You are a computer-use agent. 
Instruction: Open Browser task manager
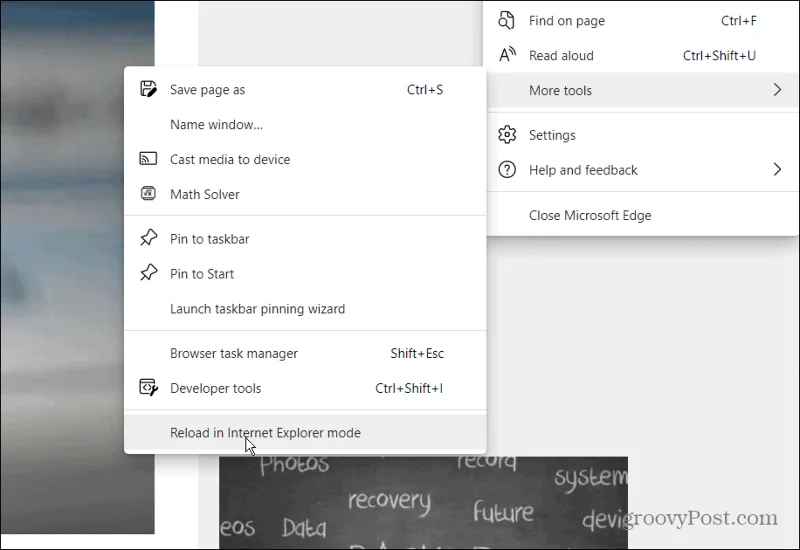pyautogui.click(x=305, y=353)
